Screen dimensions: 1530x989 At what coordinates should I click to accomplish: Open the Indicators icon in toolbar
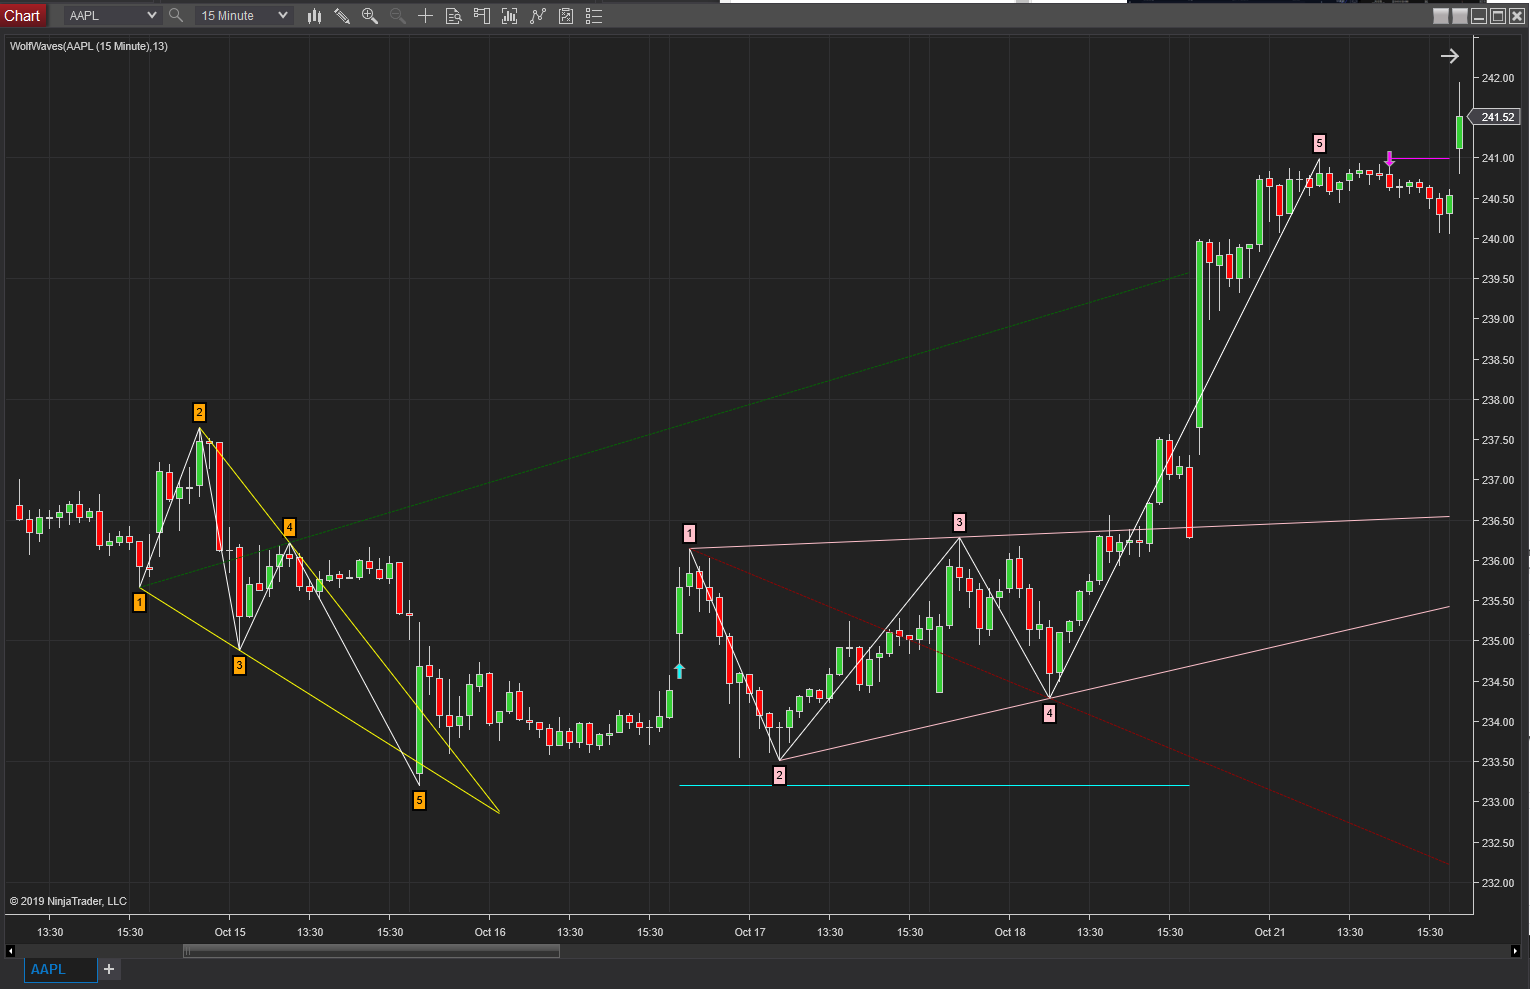click(509, 15)
